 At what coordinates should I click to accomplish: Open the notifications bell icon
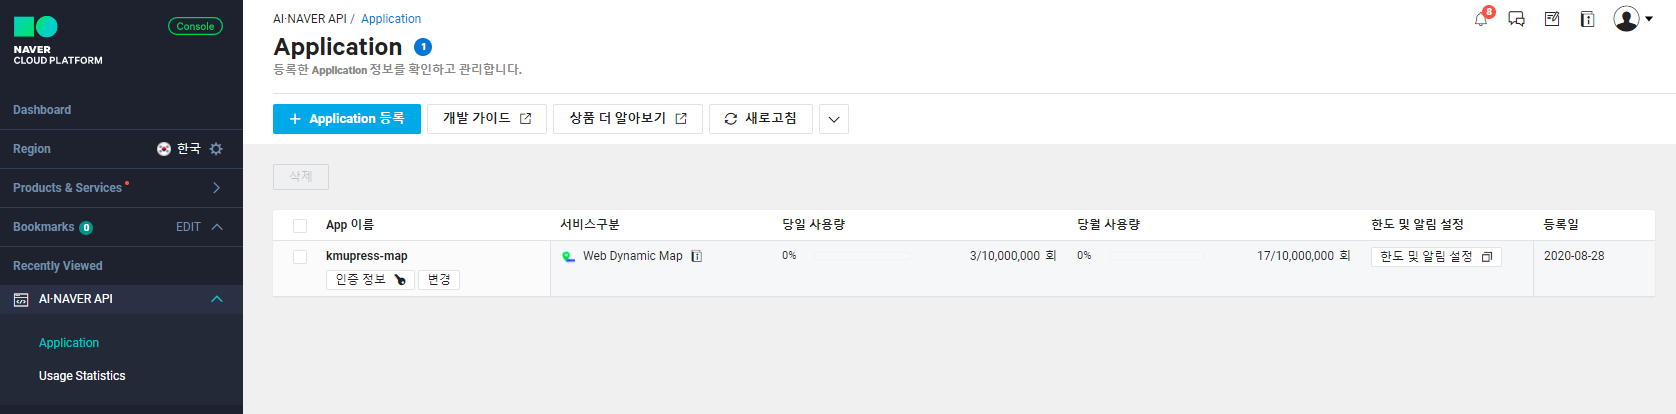(x=1481, y=19)
